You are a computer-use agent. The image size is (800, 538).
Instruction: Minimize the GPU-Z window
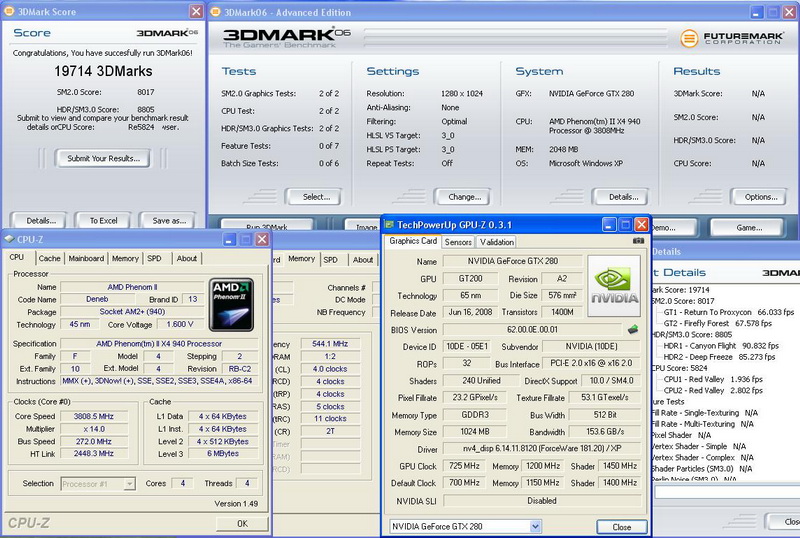click(x=609, y=225)
